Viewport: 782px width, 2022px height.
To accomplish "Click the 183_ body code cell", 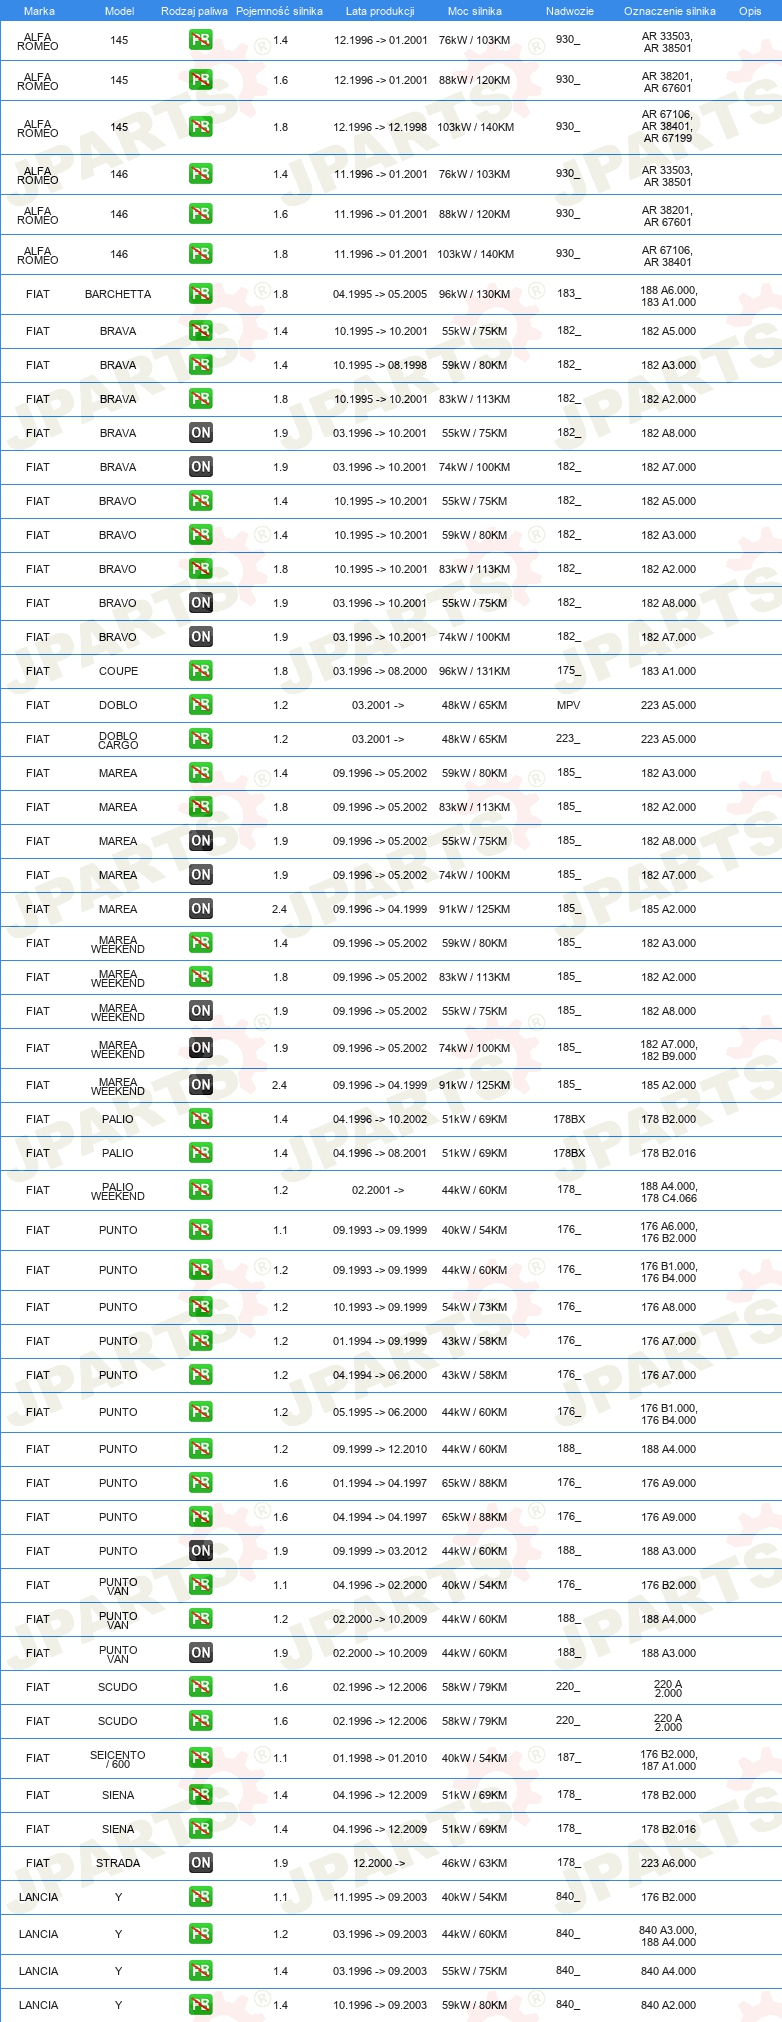I will coord(568,293).
